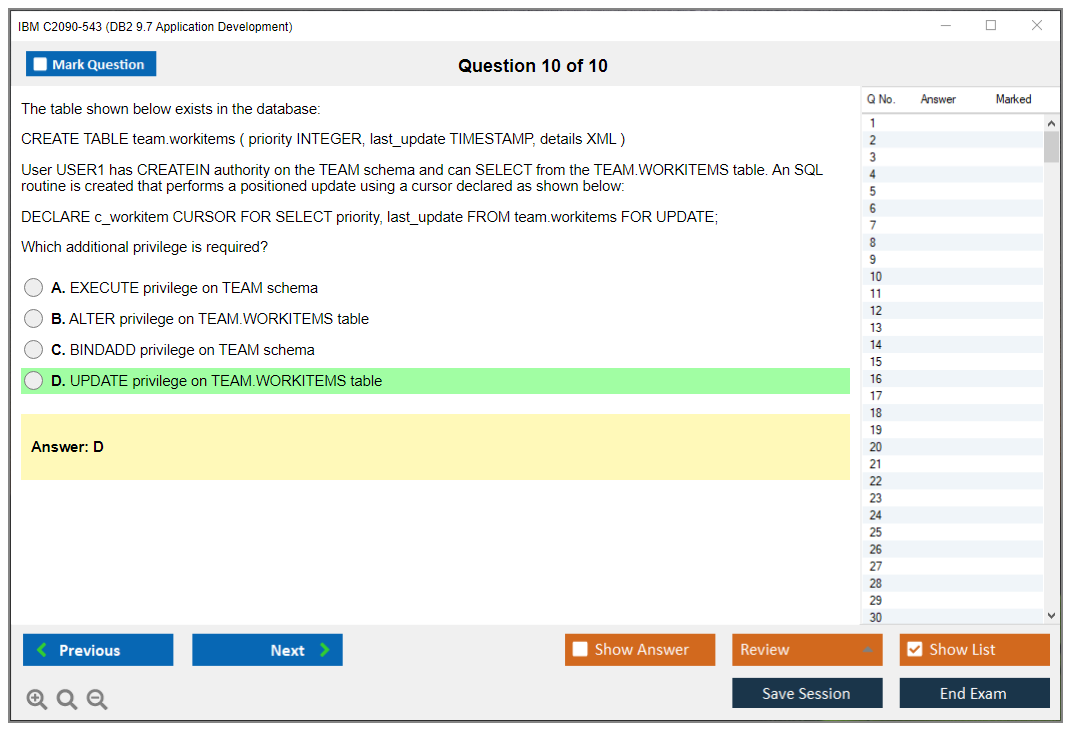
Task: Click the zoom out magnifier icon
Action: click(97, 700)
